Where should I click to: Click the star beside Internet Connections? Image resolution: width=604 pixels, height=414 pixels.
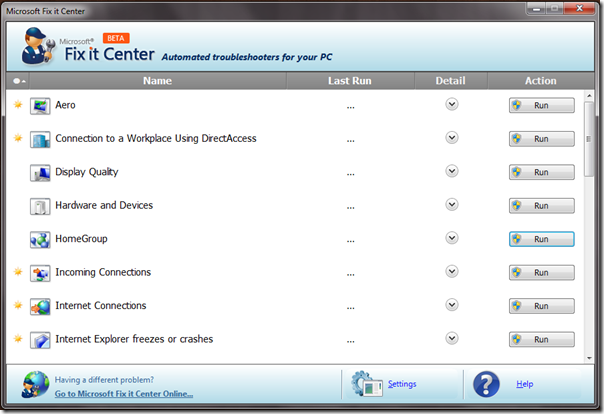tap(18, 305)
